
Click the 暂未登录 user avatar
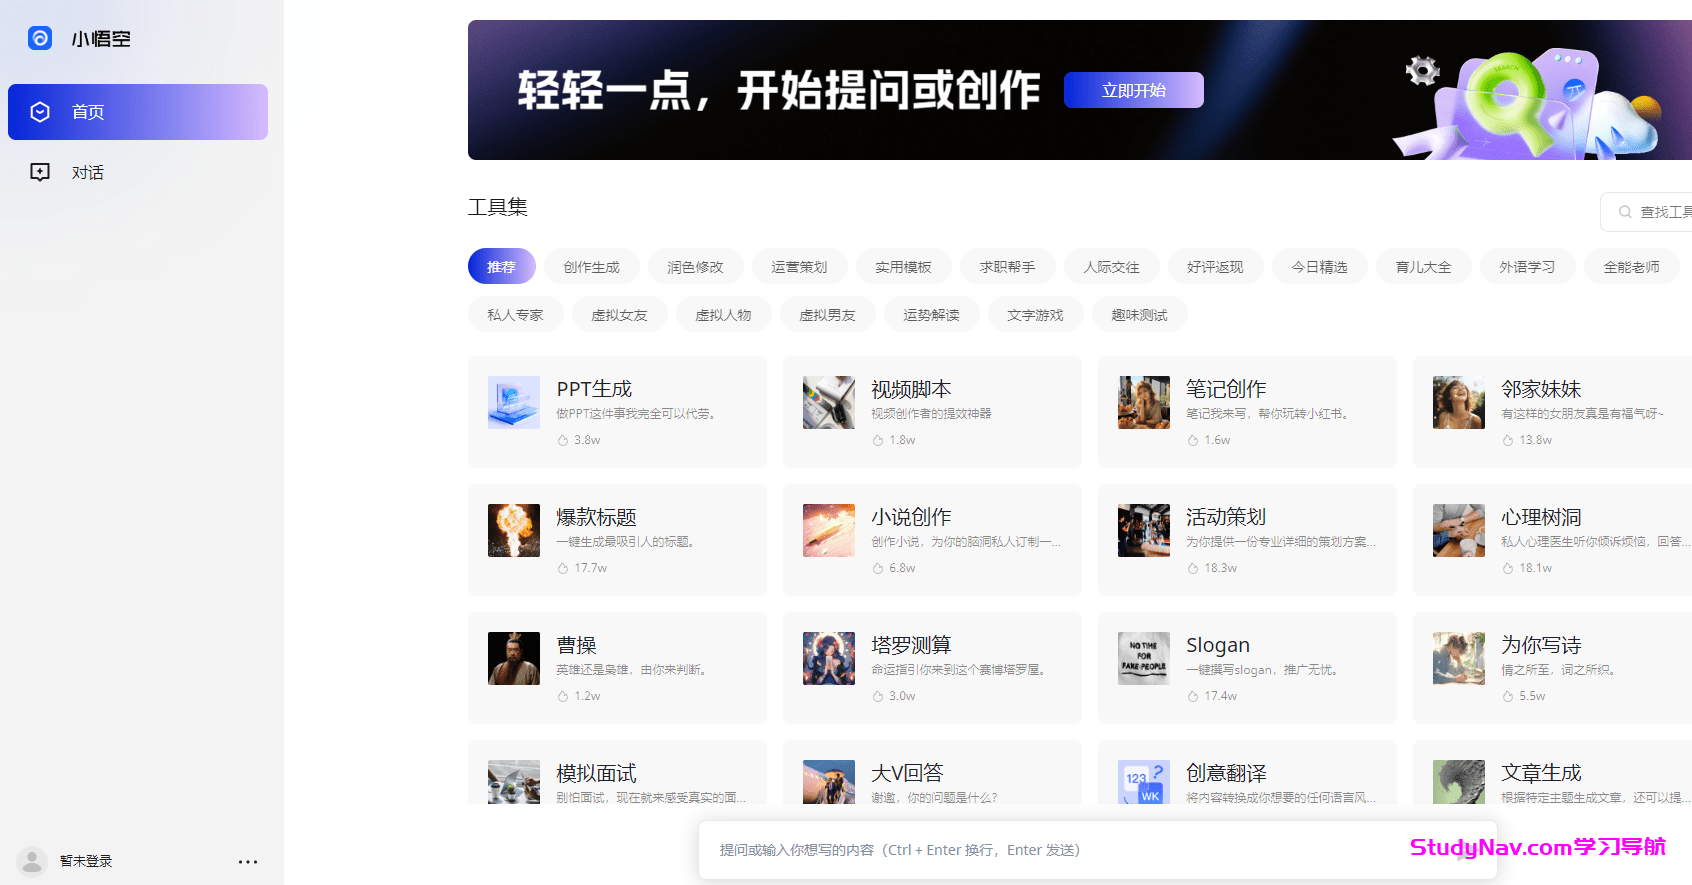click(32, 861)
